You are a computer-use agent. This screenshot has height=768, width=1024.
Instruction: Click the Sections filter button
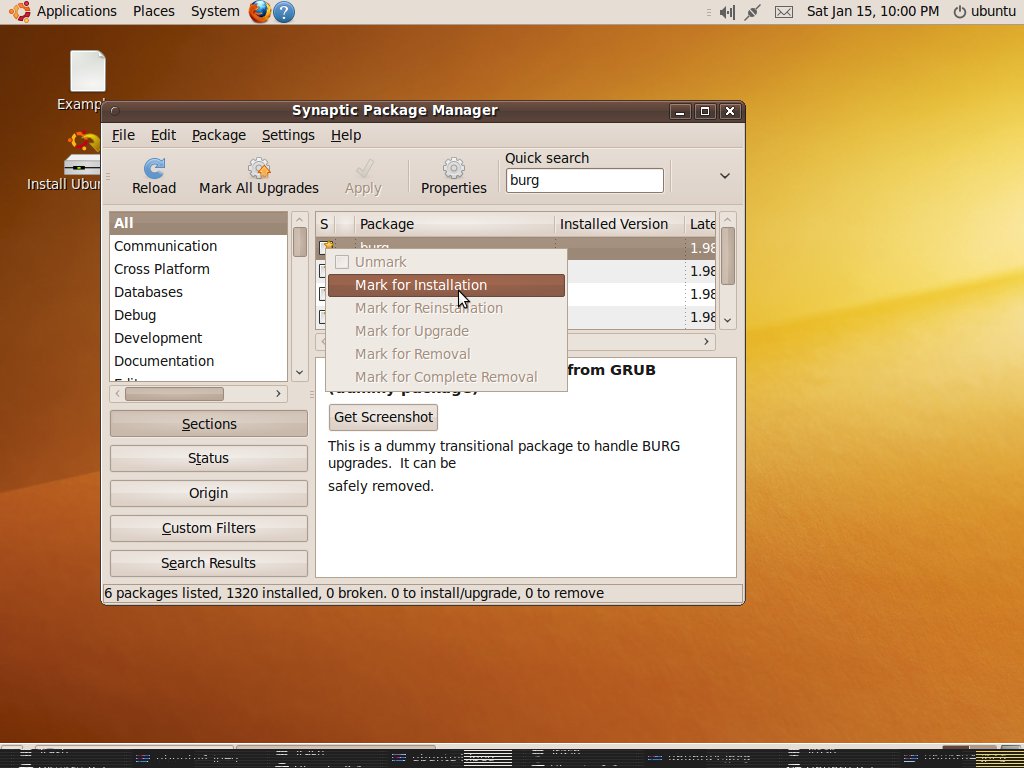click(x=209, y=424)
